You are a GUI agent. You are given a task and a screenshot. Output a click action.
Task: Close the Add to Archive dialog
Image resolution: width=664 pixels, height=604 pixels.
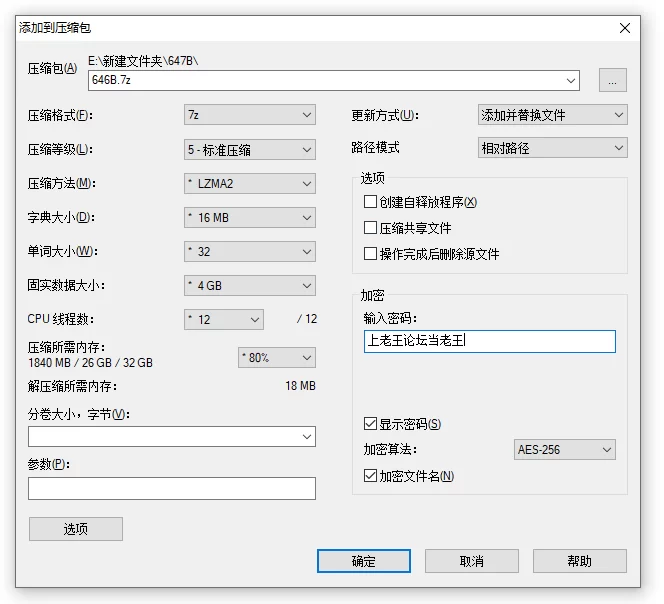click(x=625, y=28)
